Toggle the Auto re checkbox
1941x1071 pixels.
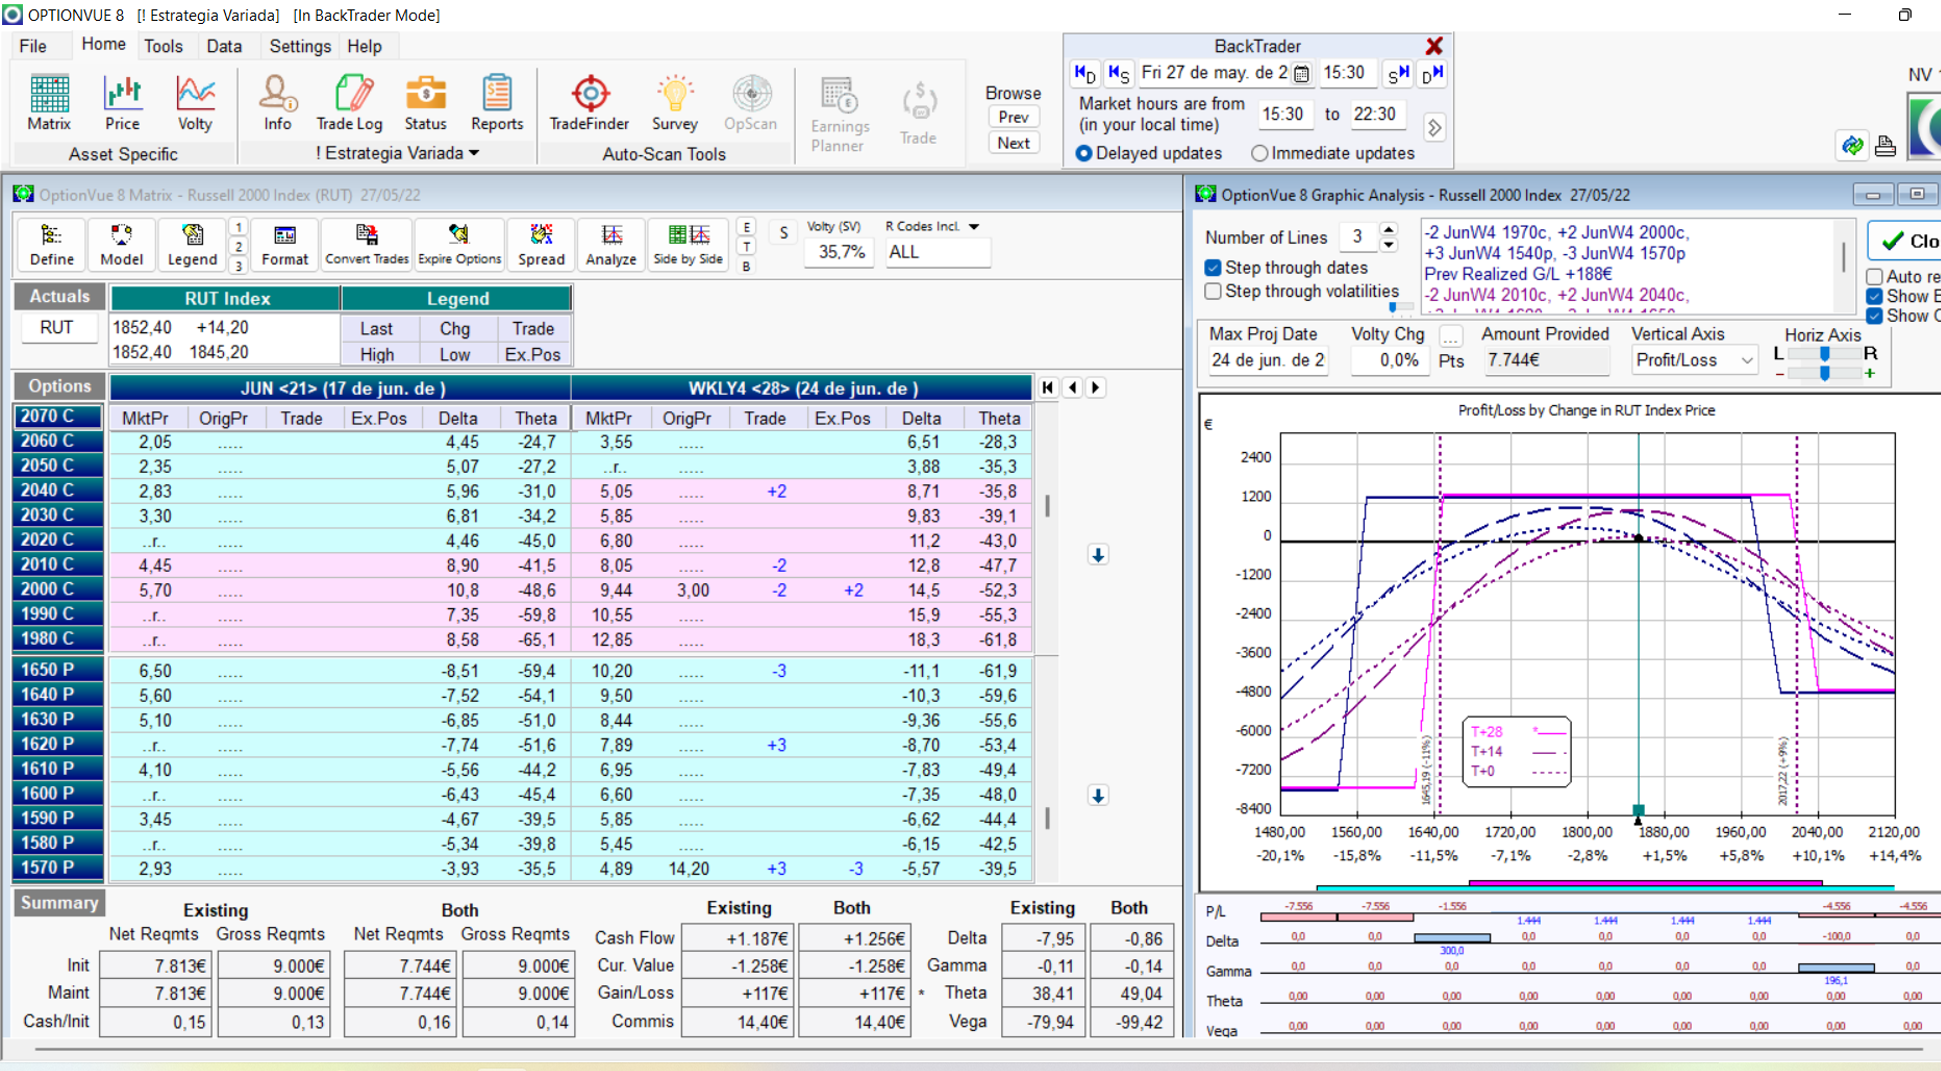pyautogui.click(x=1875, y=277)
